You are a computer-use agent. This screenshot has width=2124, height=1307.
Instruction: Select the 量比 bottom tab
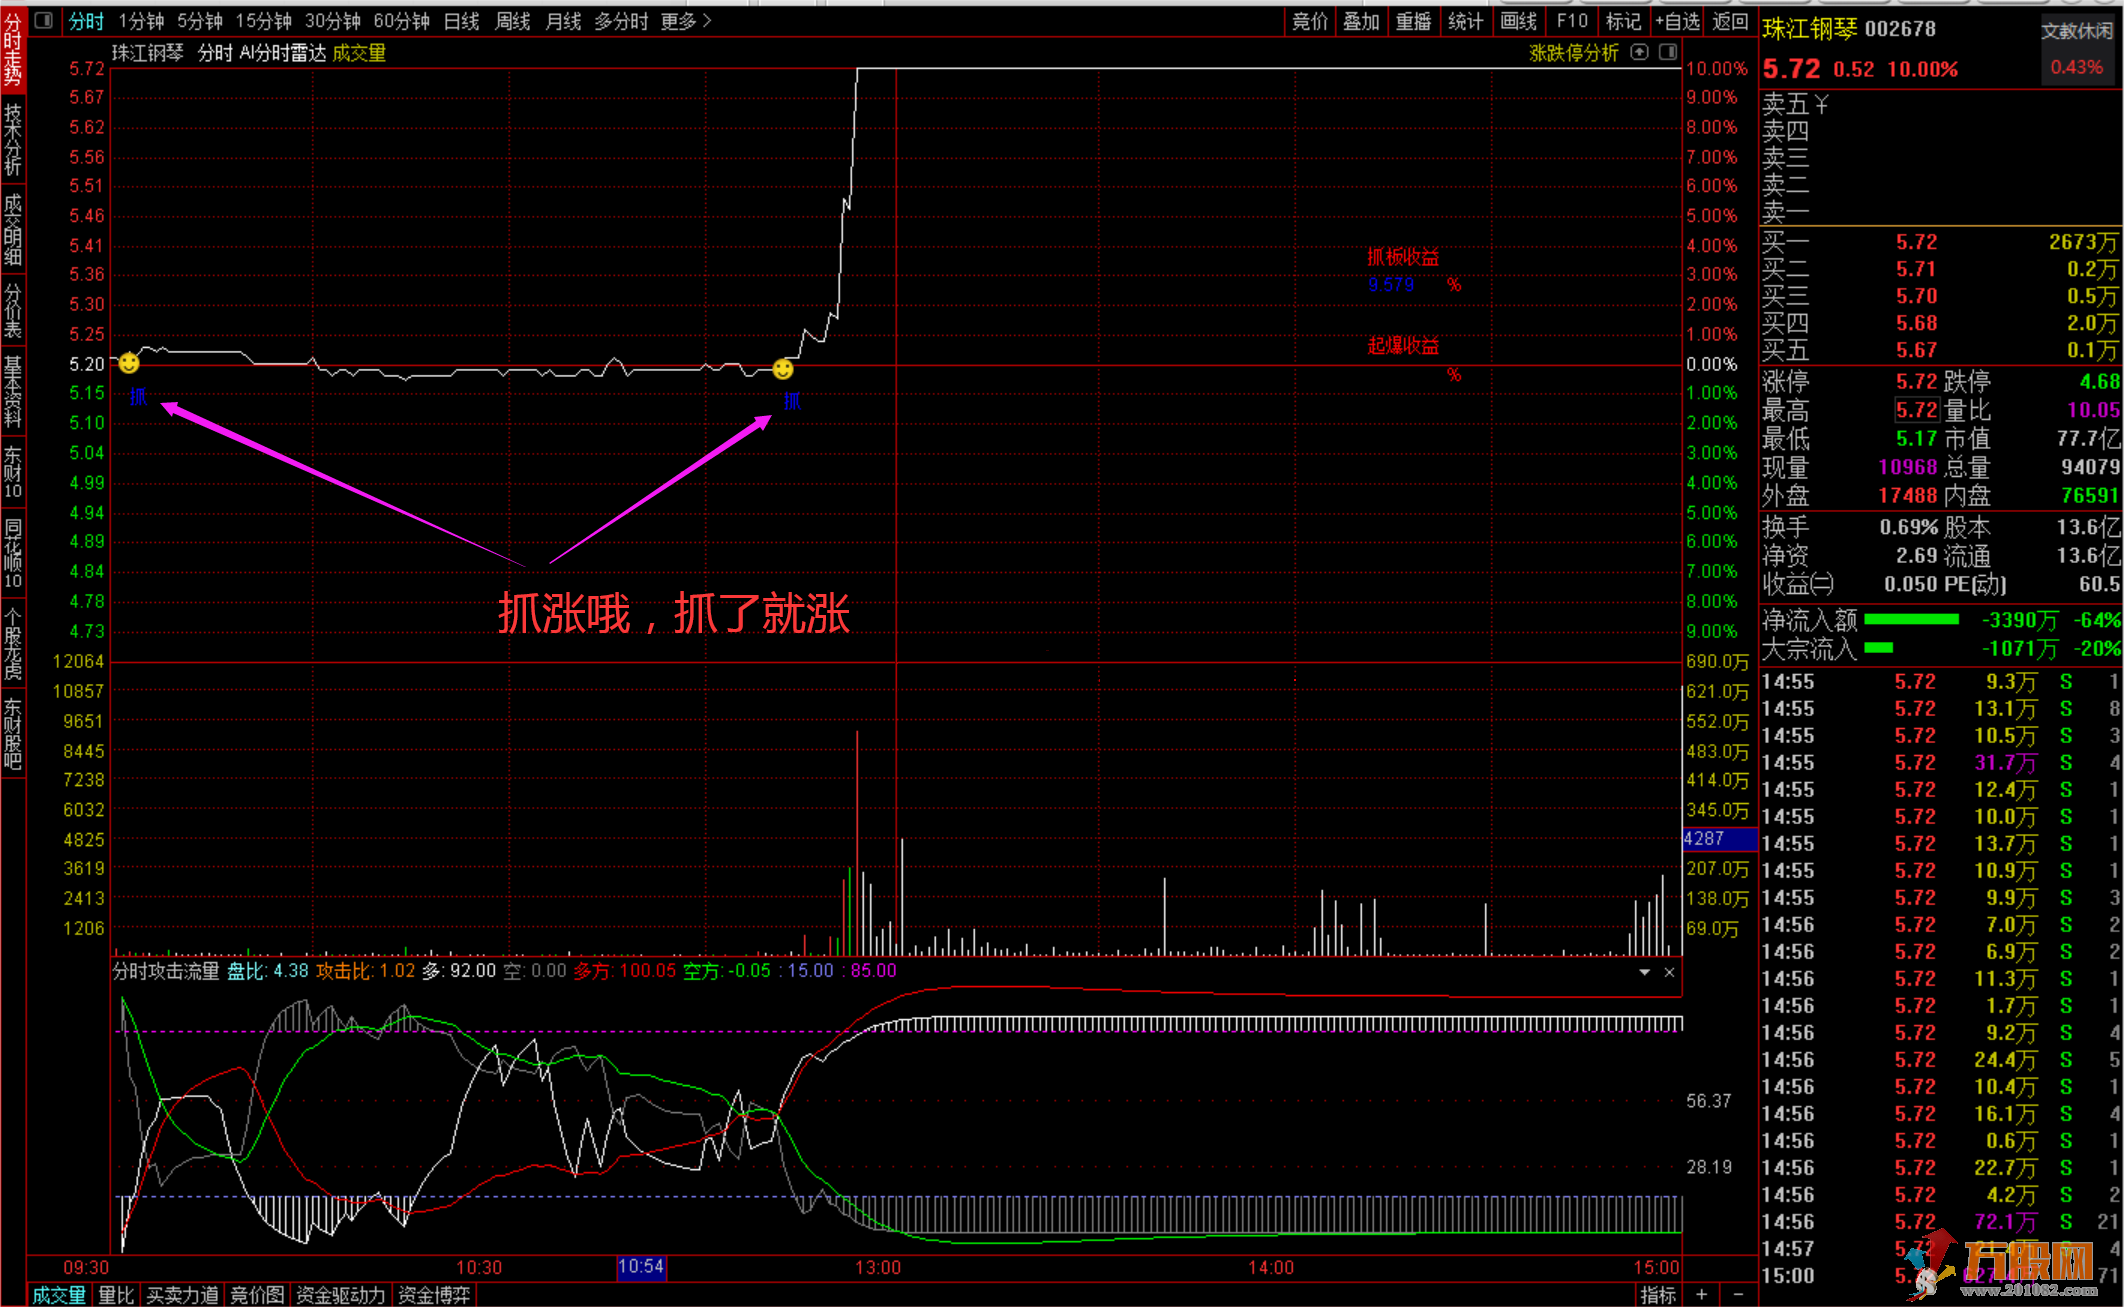116,1295
